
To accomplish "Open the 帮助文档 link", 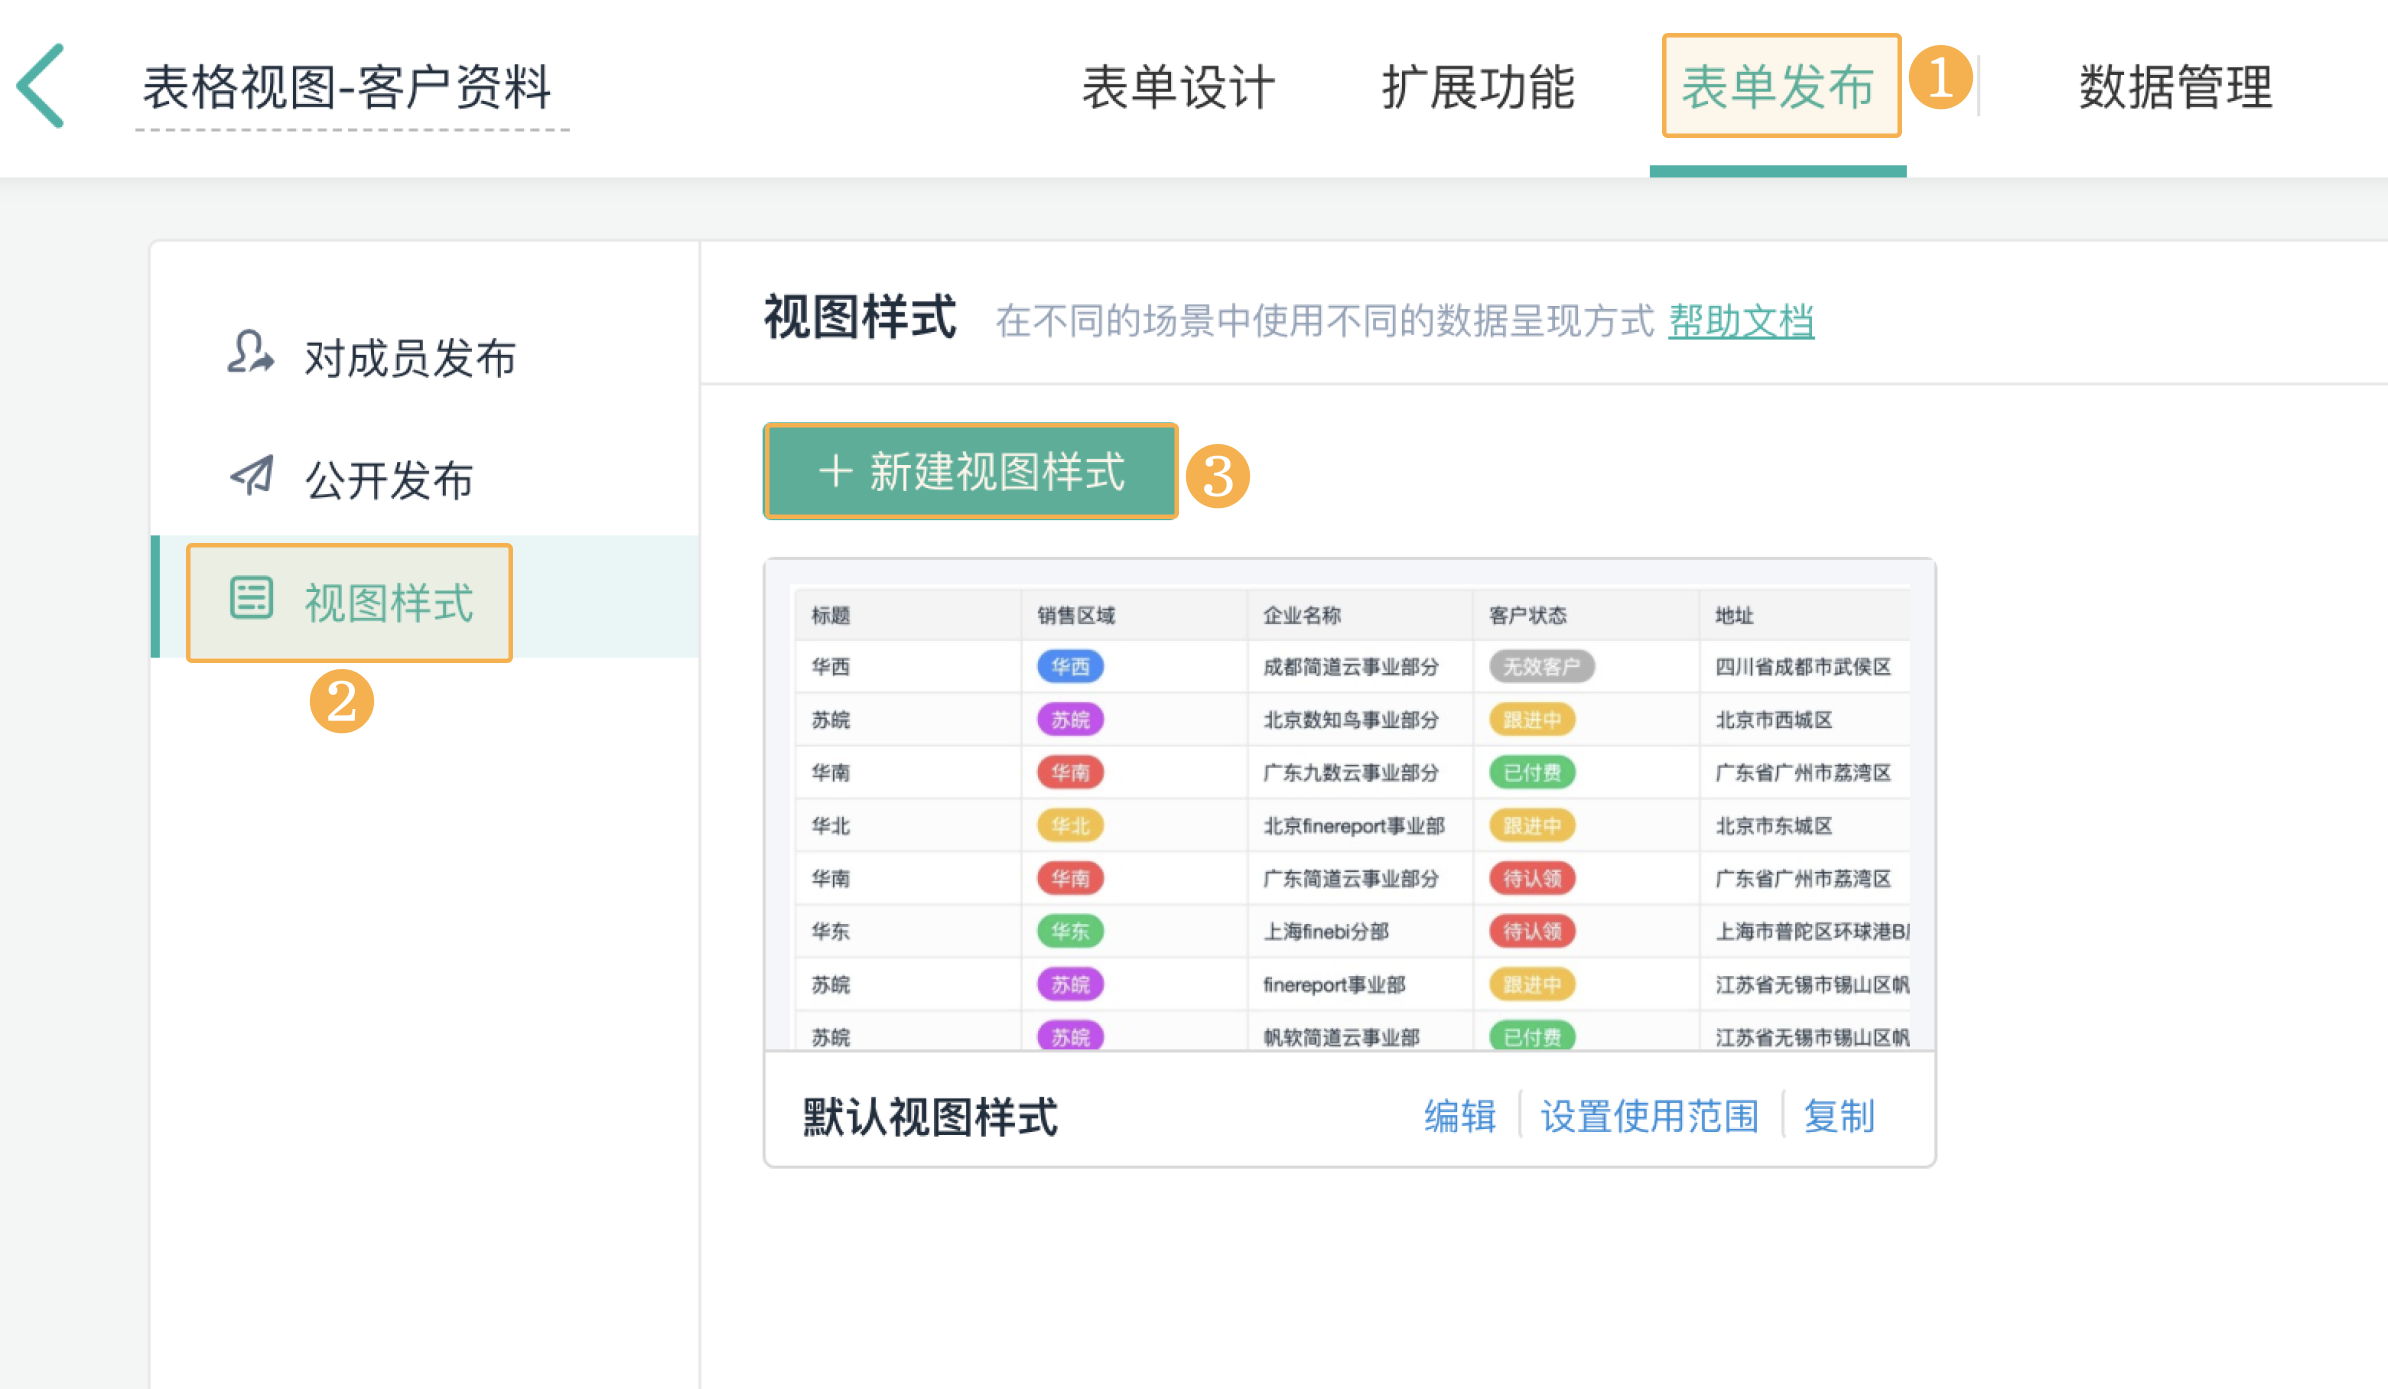I will (1741, 321).
